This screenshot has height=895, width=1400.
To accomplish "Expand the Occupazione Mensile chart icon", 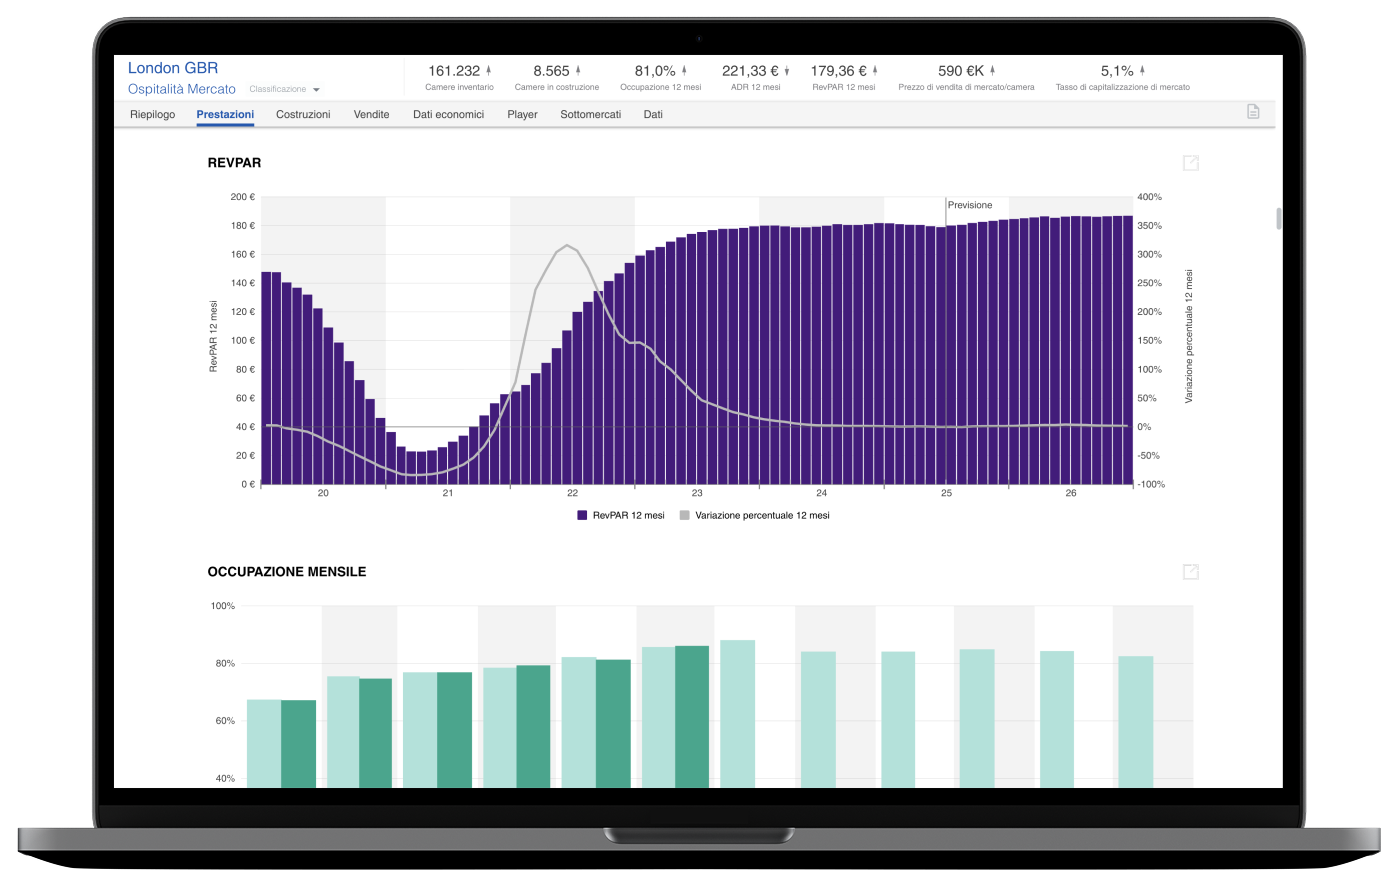I will tap(1190, 572).
